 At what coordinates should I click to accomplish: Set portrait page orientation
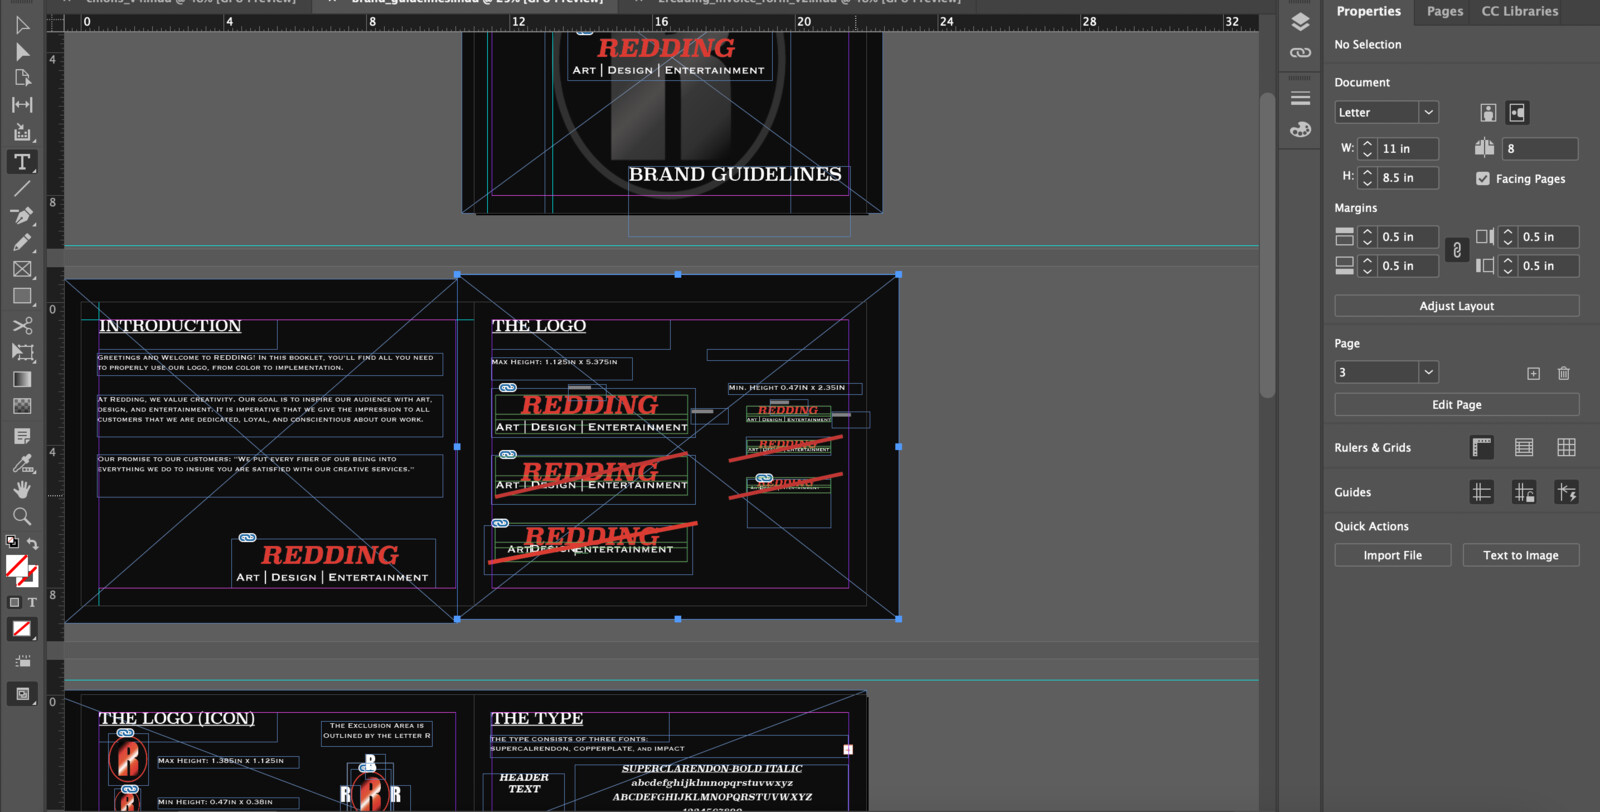pos(1488,113)
